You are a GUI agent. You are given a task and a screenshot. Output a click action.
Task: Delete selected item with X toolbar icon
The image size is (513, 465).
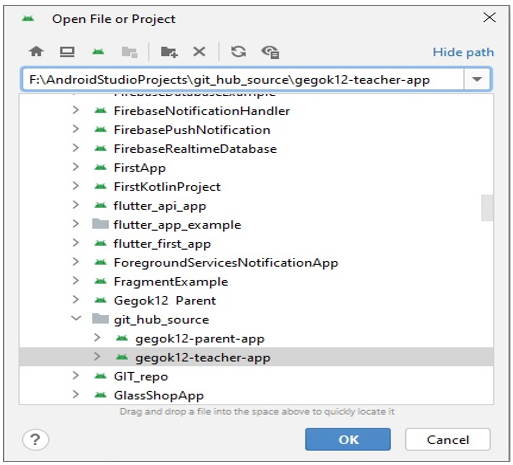(x=199, y=52)
